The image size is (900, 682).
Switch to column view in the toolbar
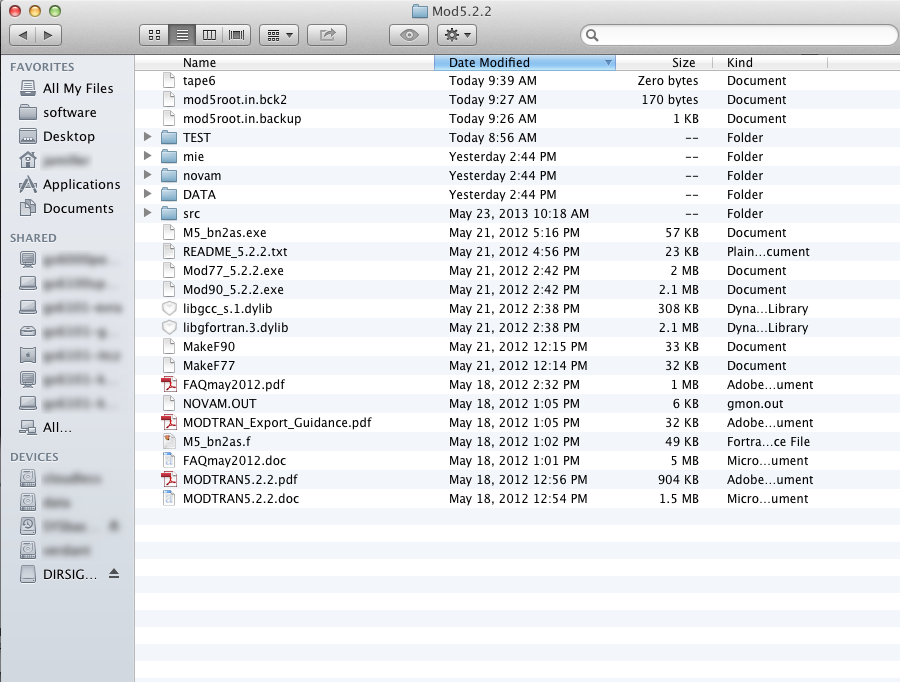click(209, 34)
